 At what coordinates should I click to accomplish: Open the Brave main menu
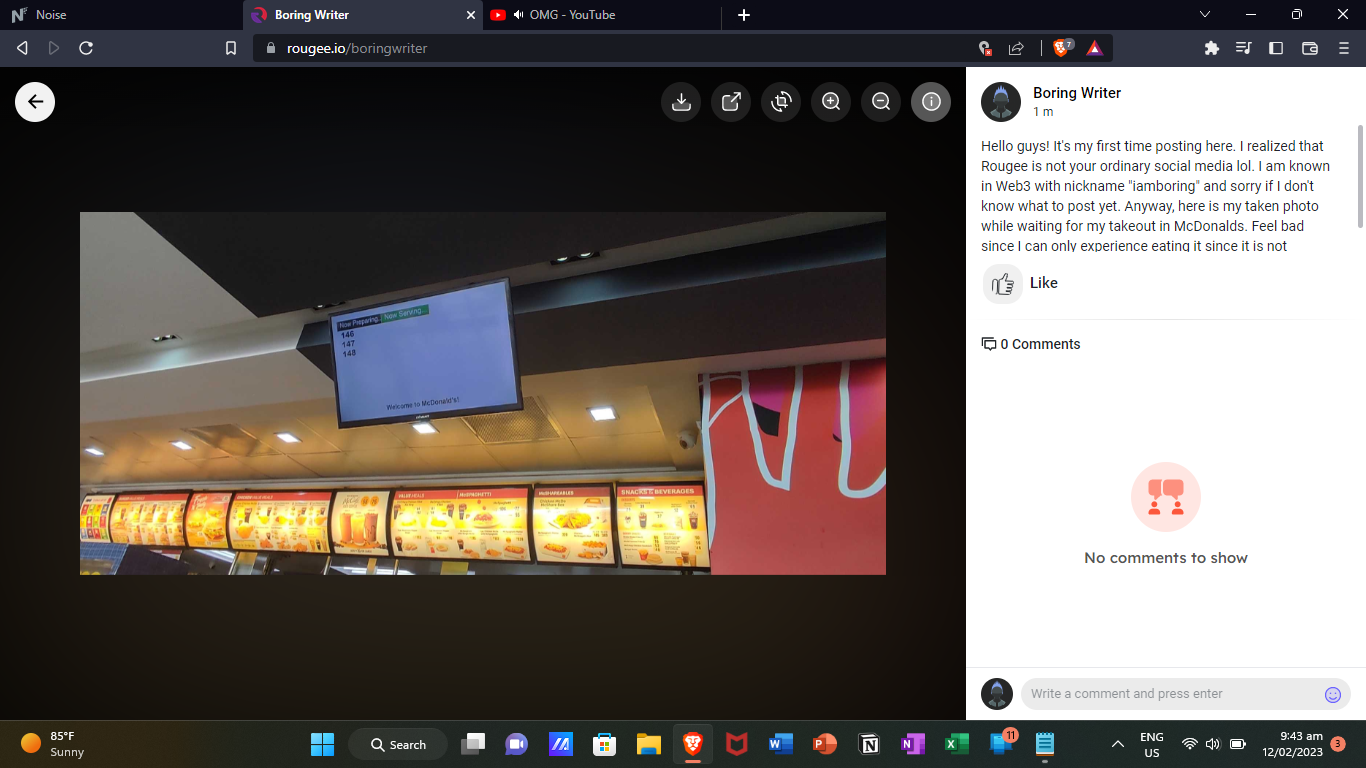1343,48
